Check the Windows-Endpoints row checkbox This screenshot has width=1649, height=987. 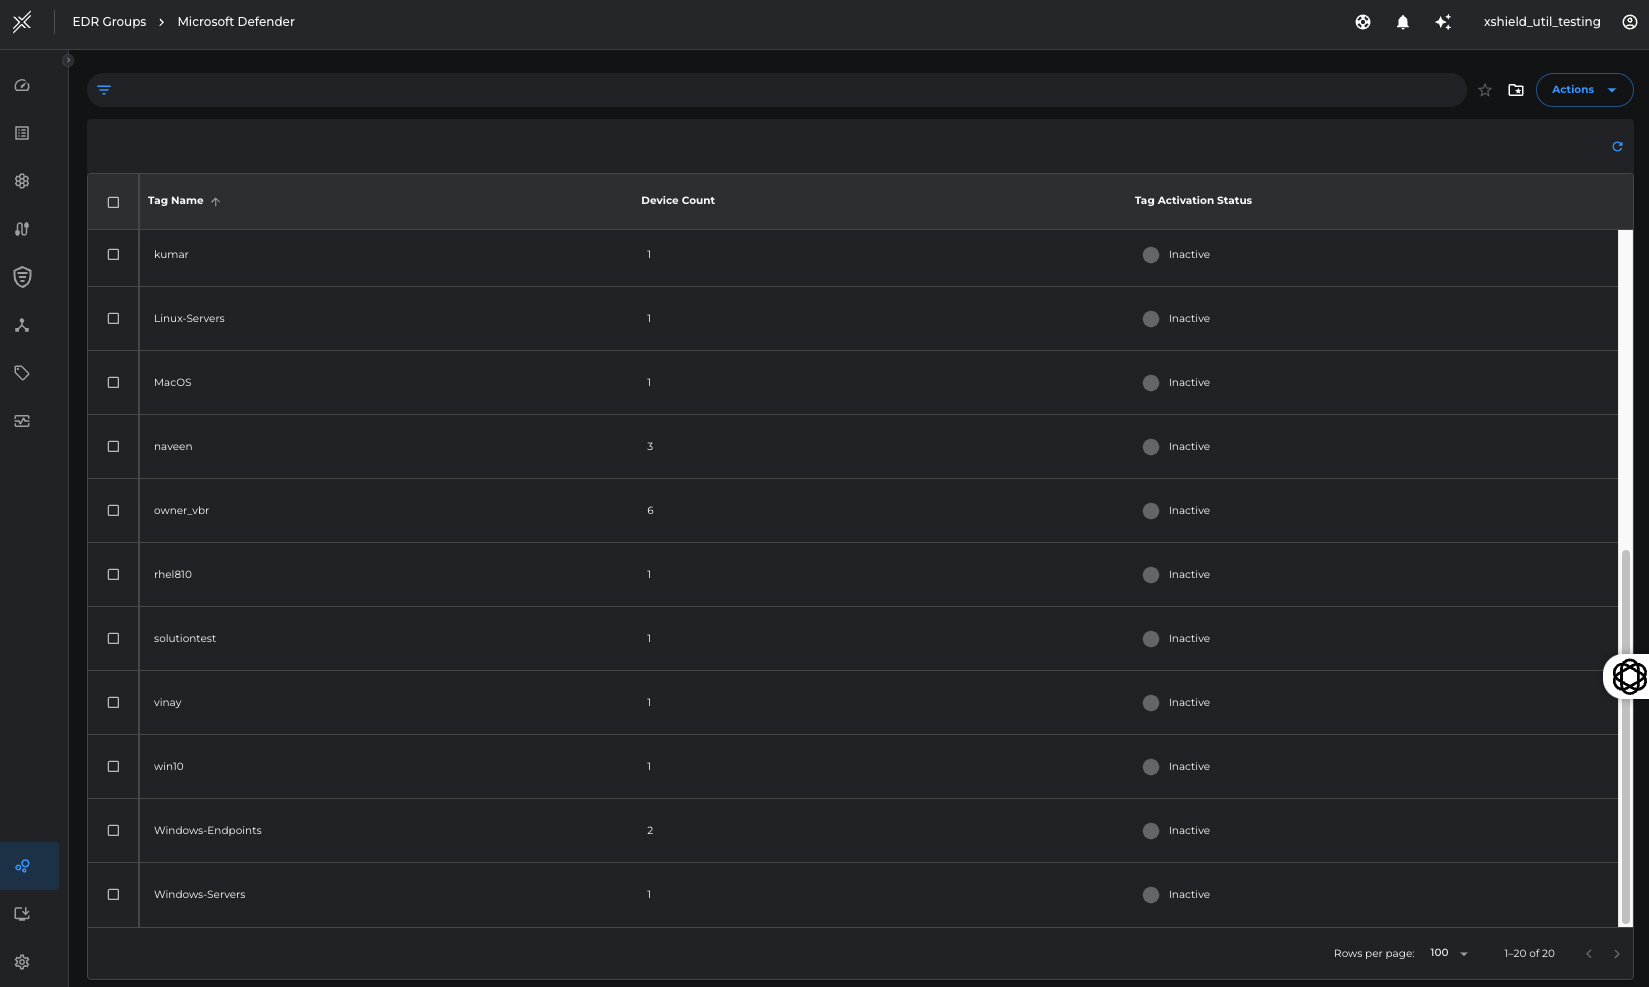coord(113,831)
